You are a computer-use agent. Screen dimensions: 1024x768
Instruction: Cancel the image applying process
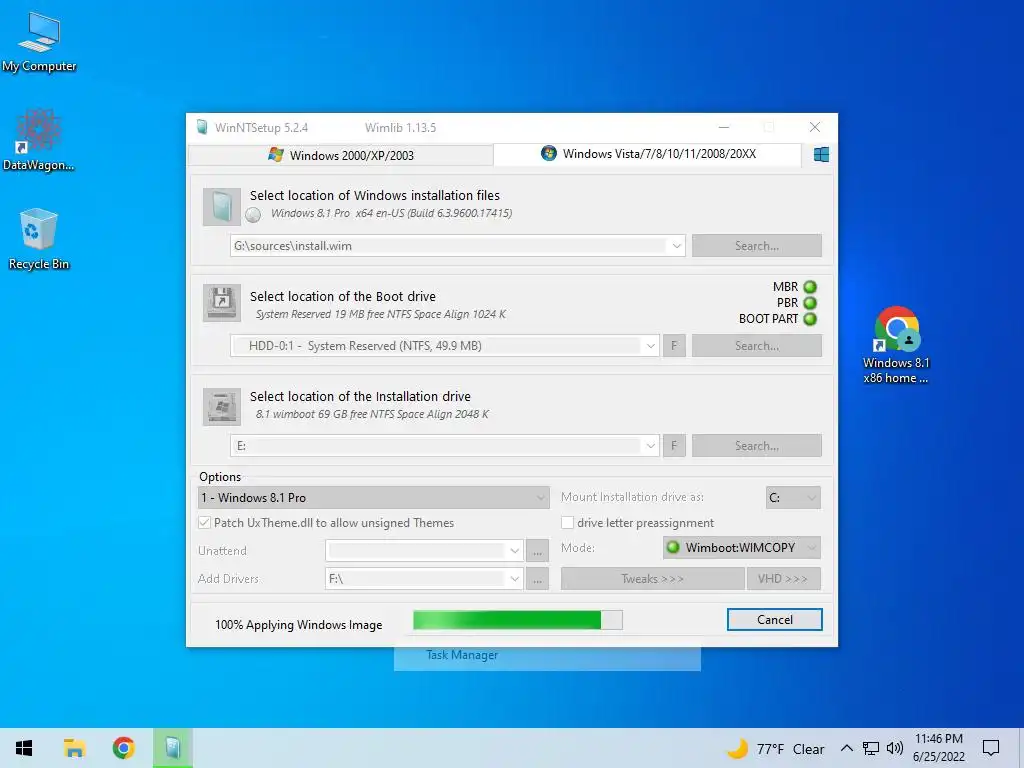point(775,620)
